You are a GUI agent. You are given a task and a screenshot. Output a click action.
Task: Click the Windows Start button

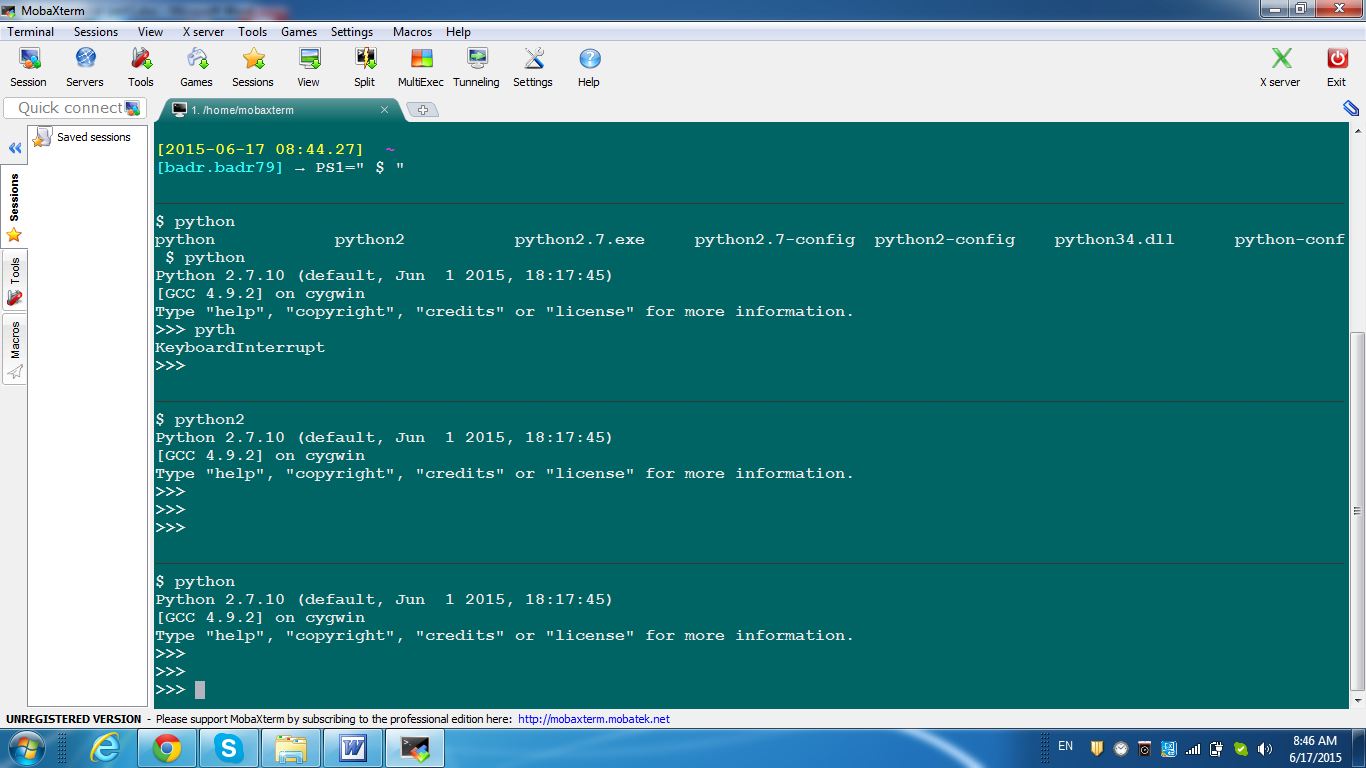click(25, 748)
